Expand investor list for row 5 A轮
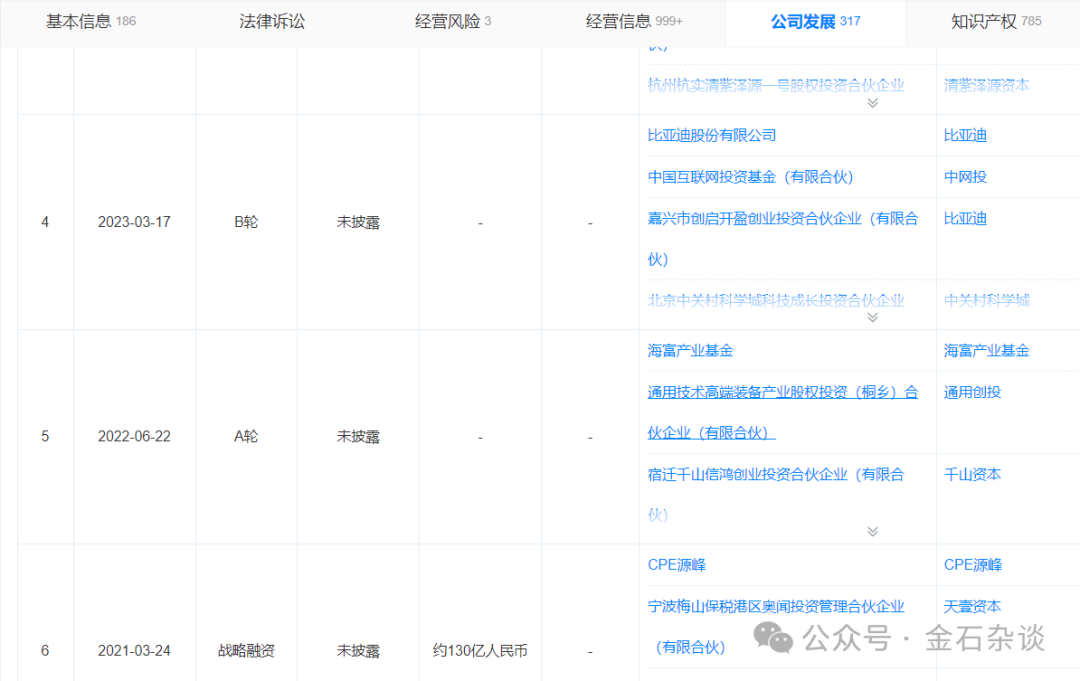Image resolution: width=1080 pixels, height=681 pixels. point(872,532)
